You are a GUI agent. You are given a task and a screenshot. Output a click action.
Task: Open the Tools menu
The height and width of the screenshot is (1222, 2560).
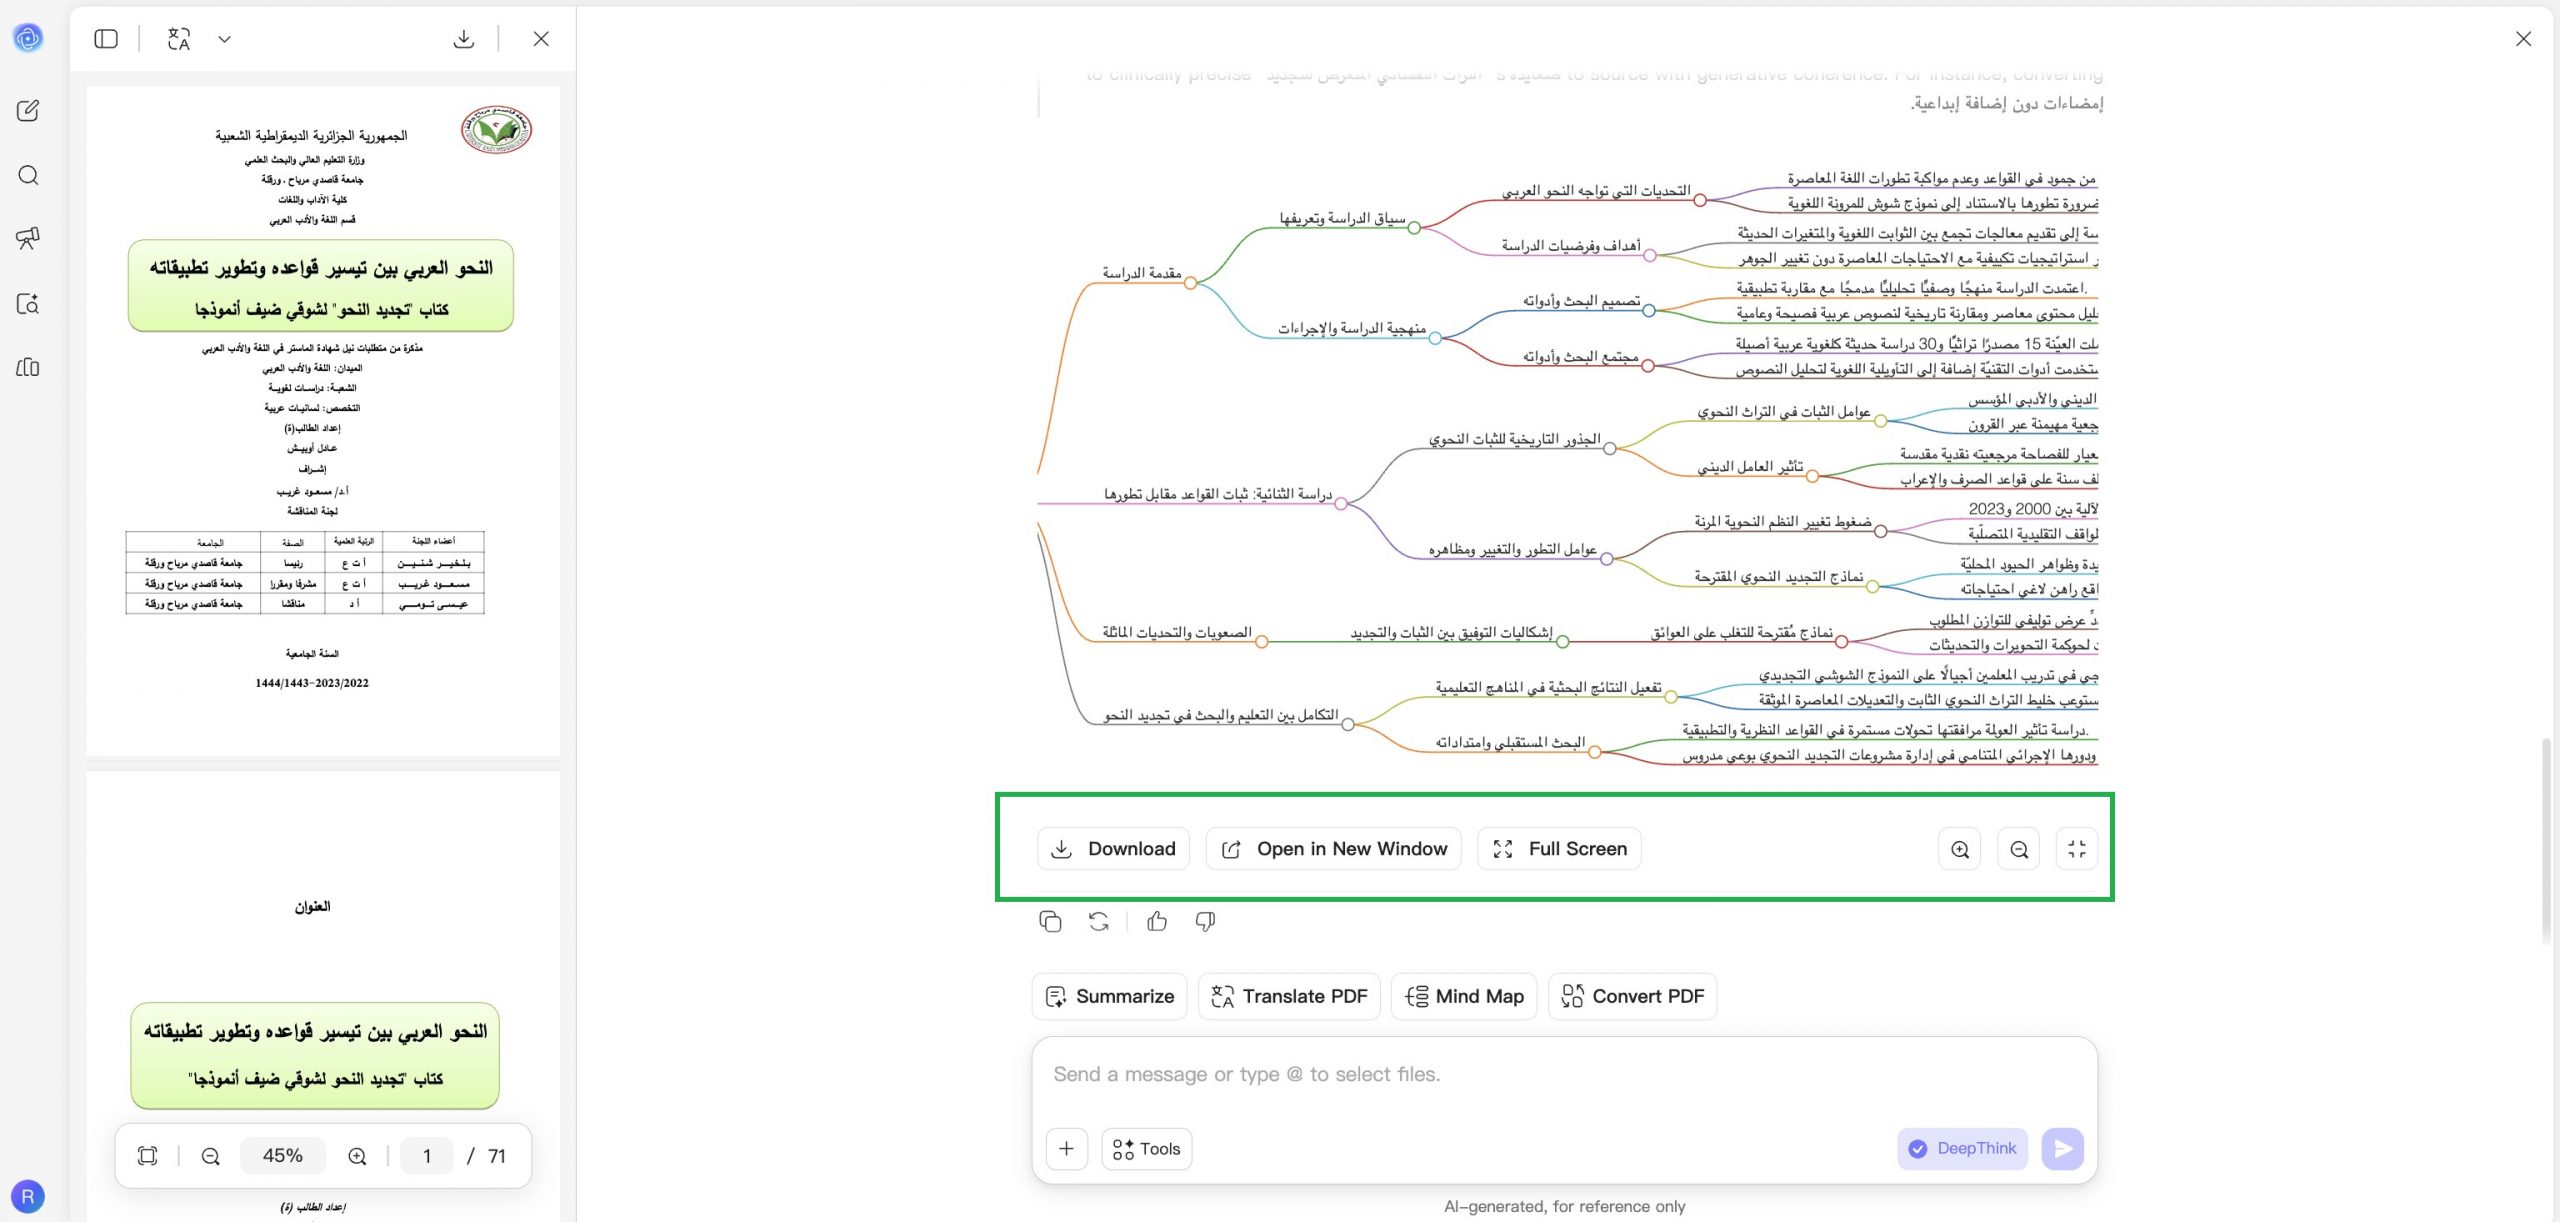[x=1147, y=1149]
